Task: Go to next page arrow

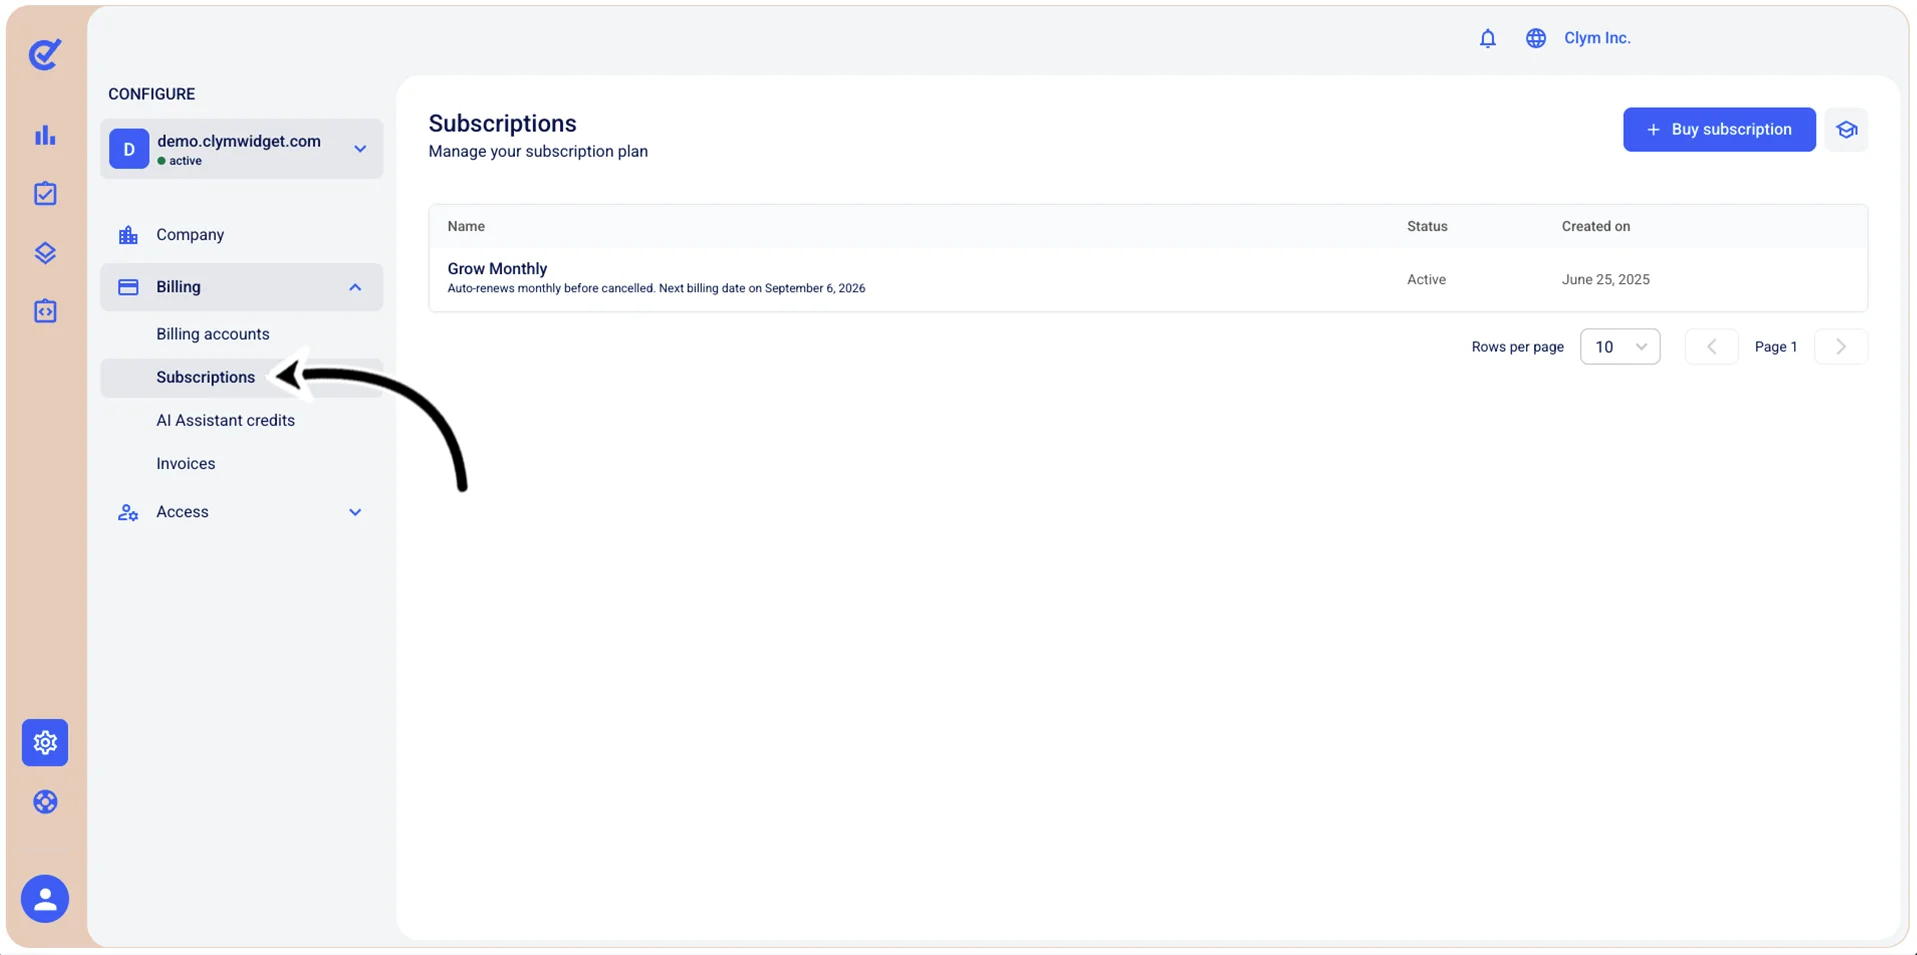Action: point(1841,347)
